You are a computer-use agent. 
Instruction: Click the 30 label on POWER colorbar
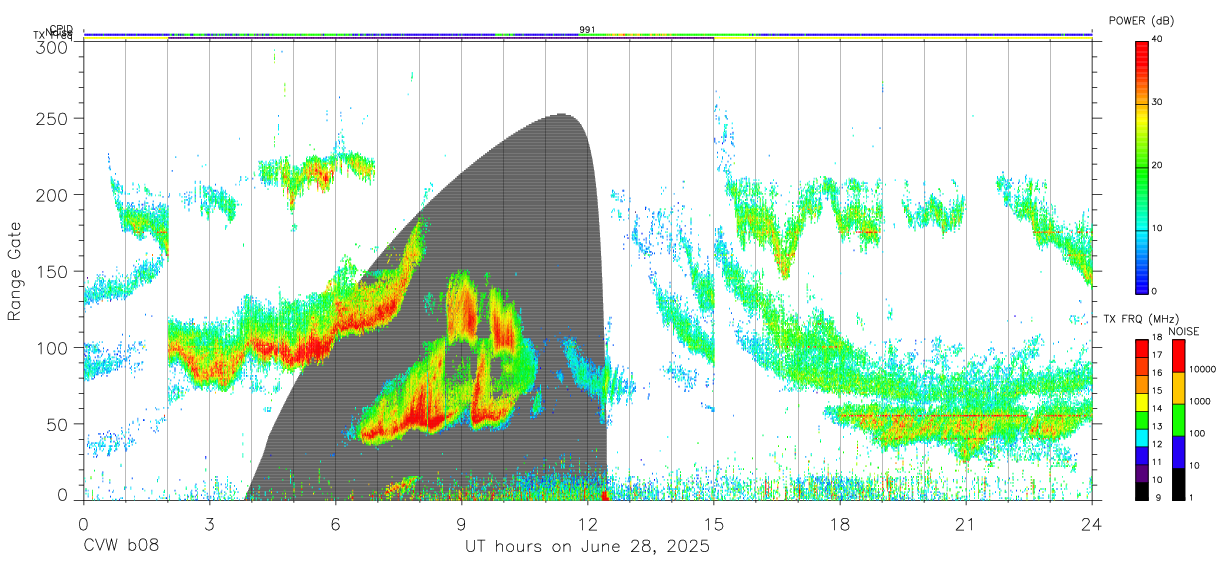(x=1158, y=102)
